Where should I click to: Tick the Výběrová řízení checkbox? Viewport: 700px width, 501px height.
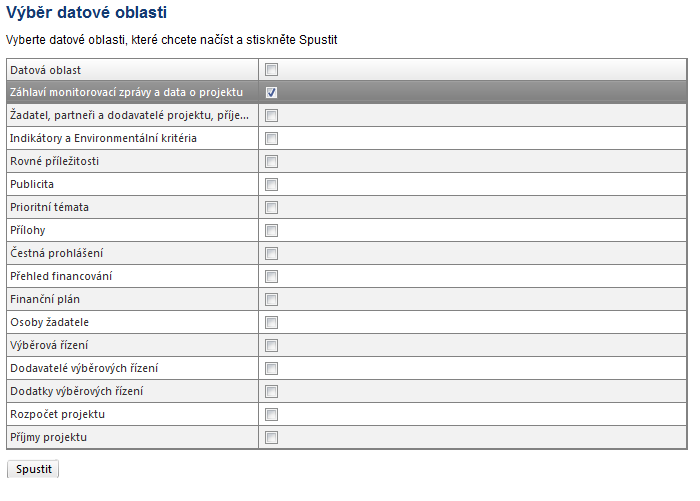coord(271,346)
